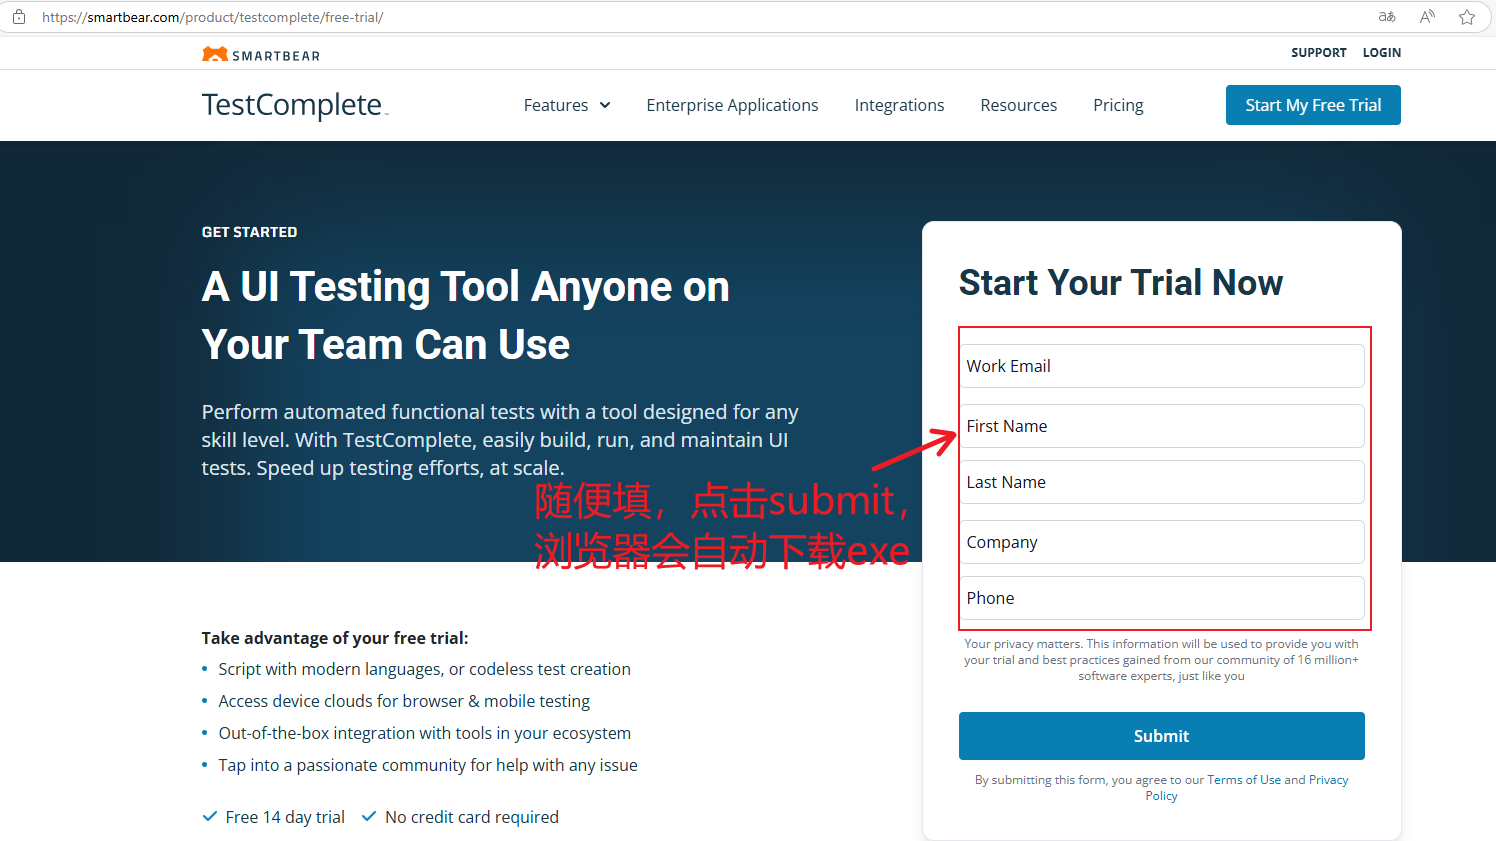Image resolution: width=1496 pixels, height=841 pixels.
Task: Open the browser translate icon
Action: [x=1387, y=17]
